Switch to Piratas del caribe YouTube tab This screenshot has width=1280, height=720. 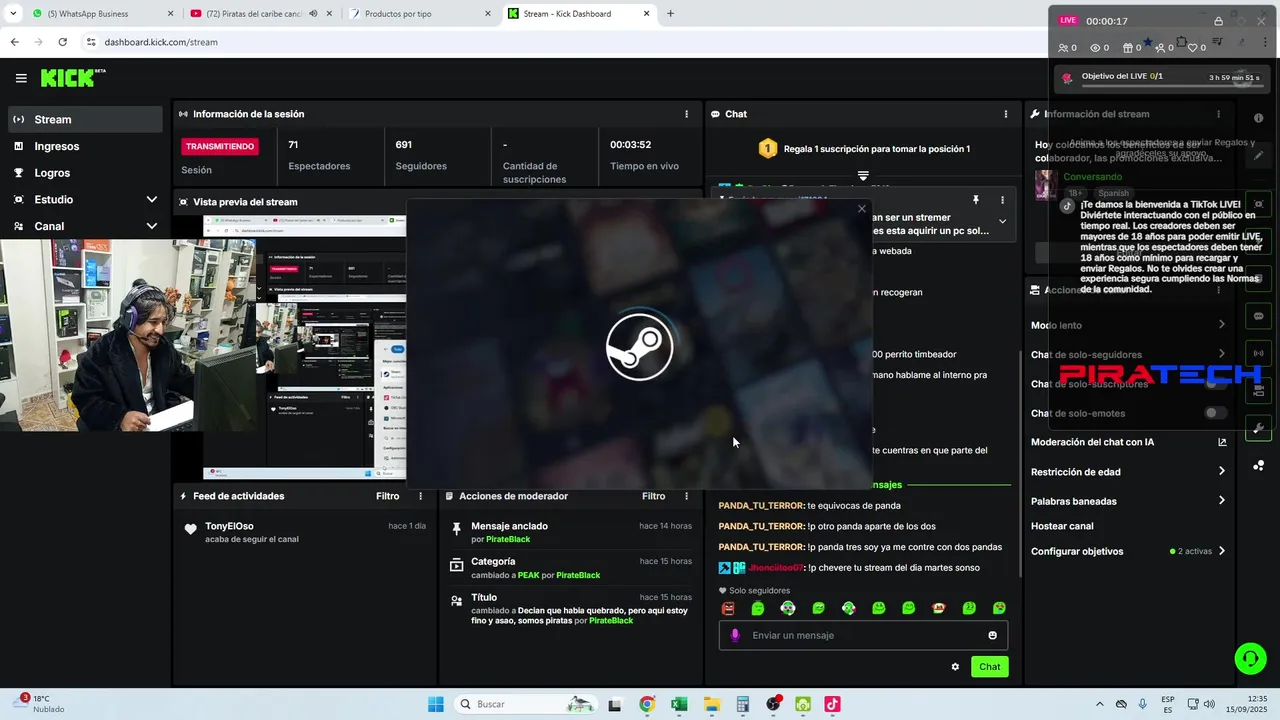click(262, 14)
